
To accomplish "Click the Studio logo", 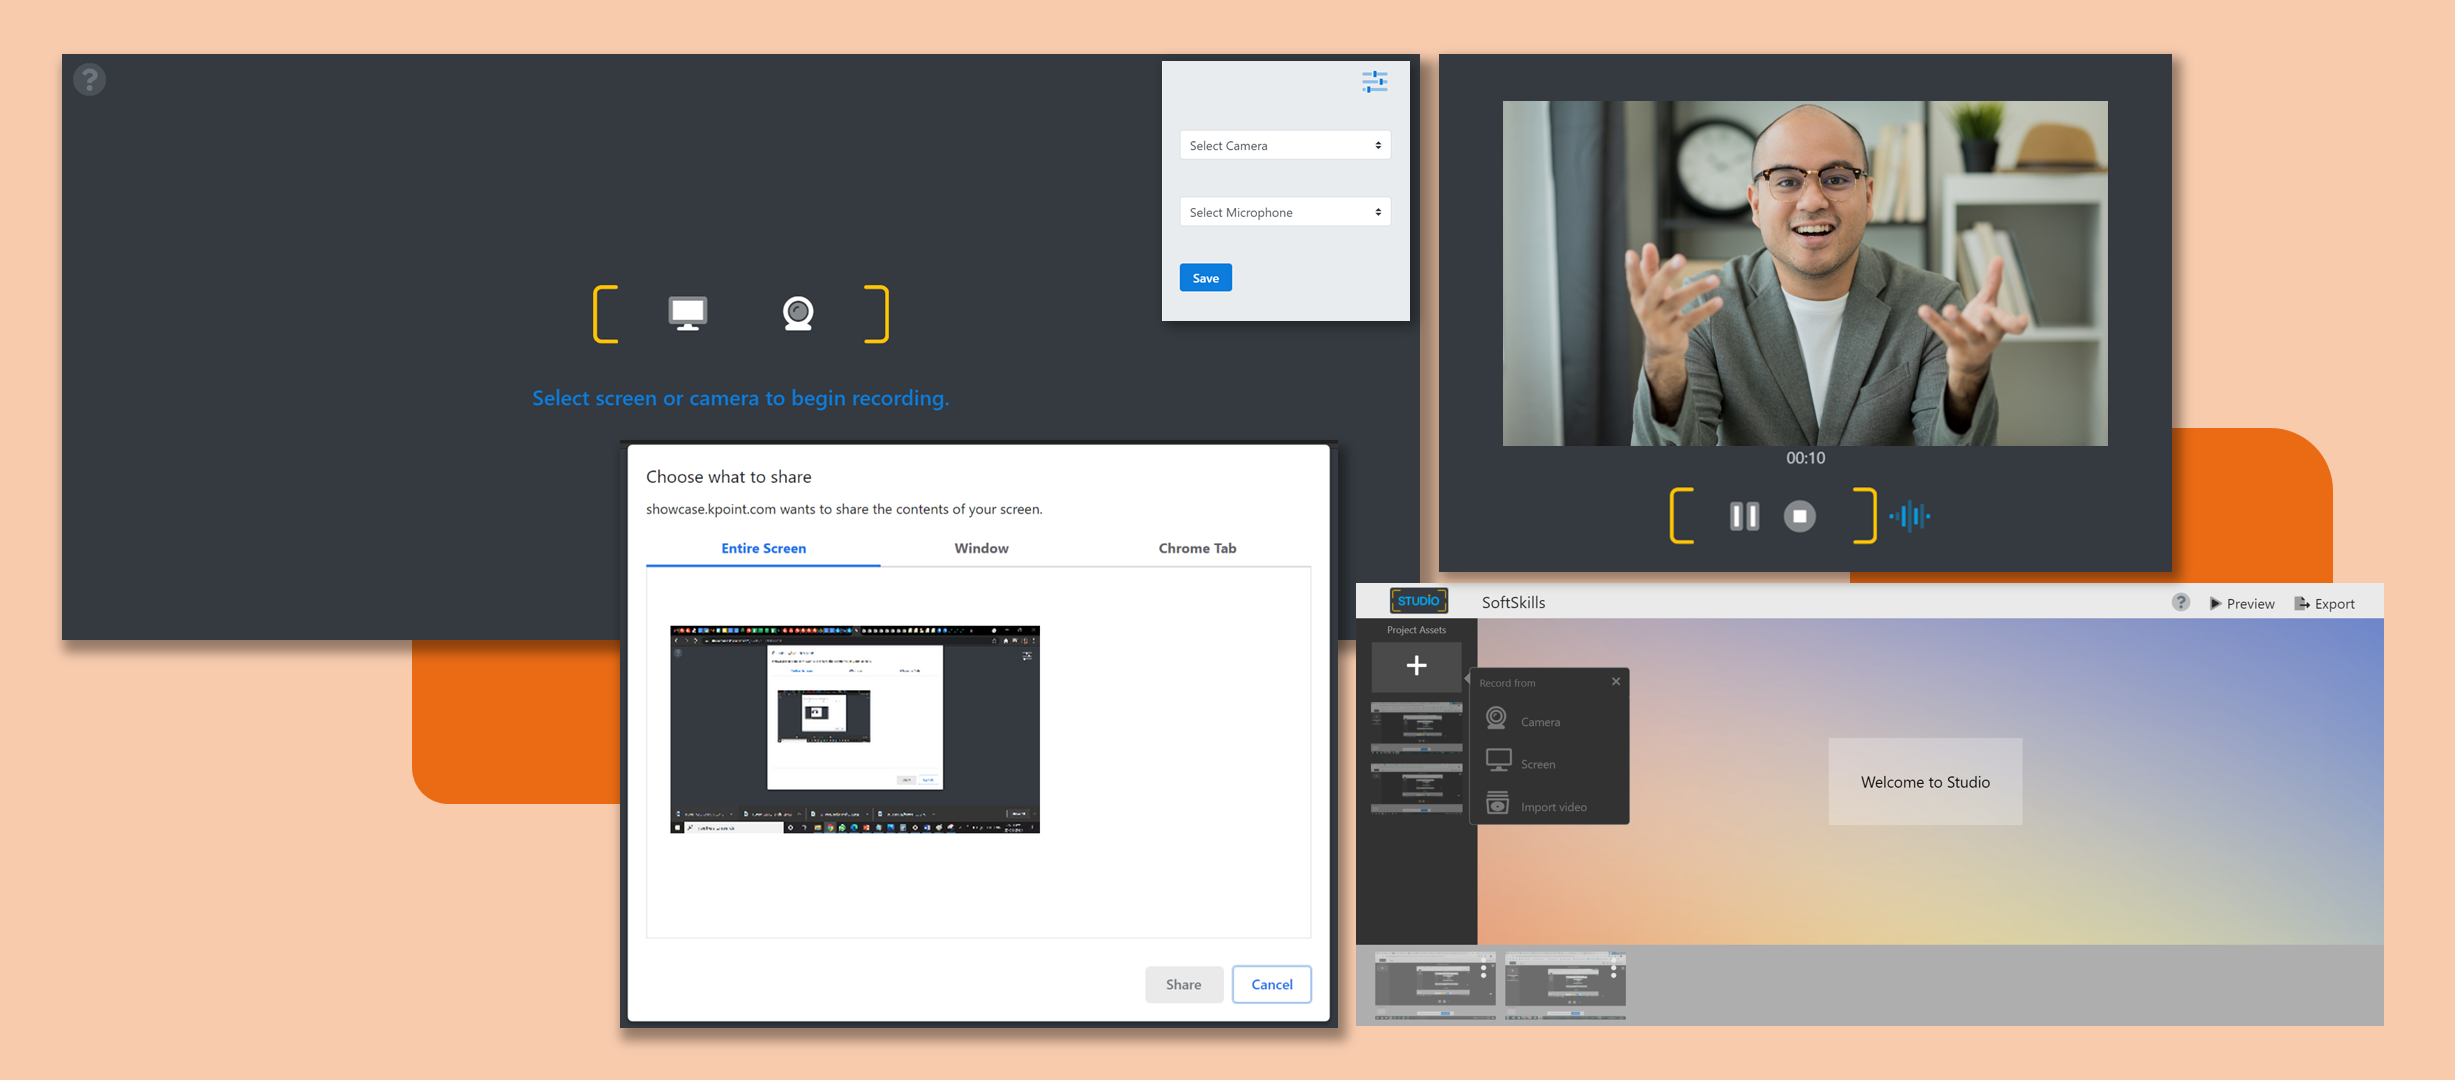I will click(x=1419, y=600).
